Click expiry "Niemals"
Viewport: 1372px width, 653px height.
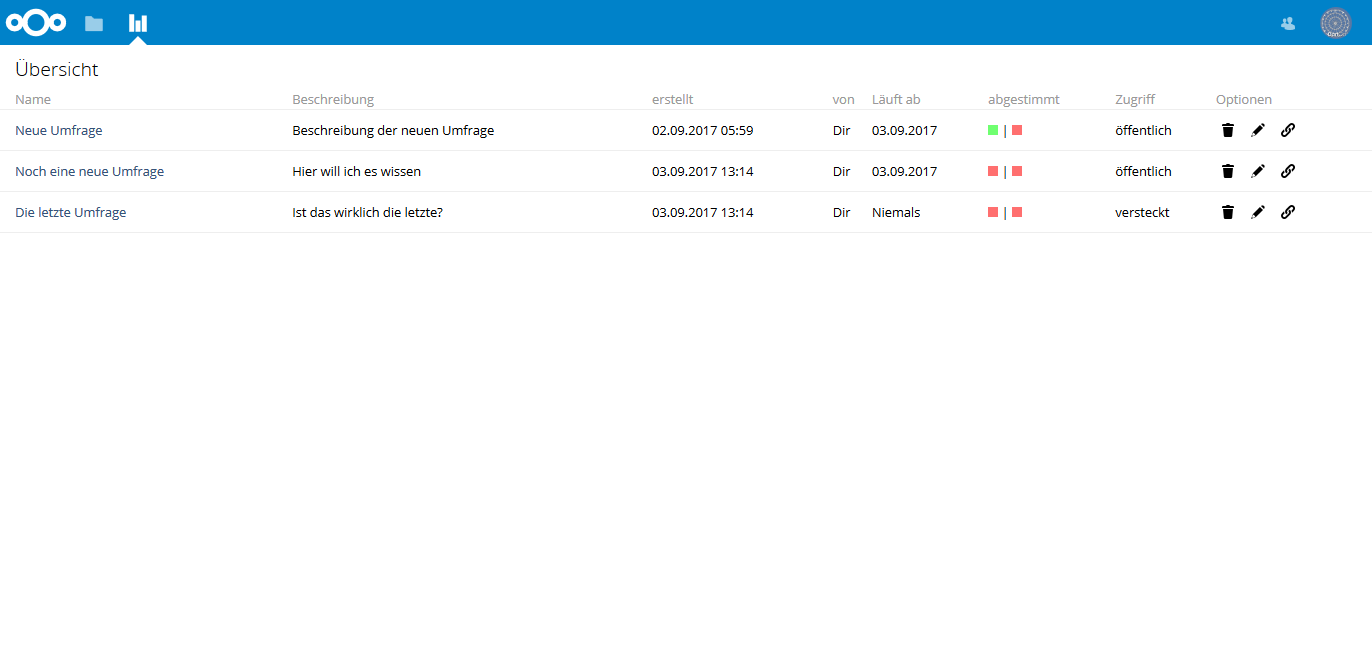(896, 212)
